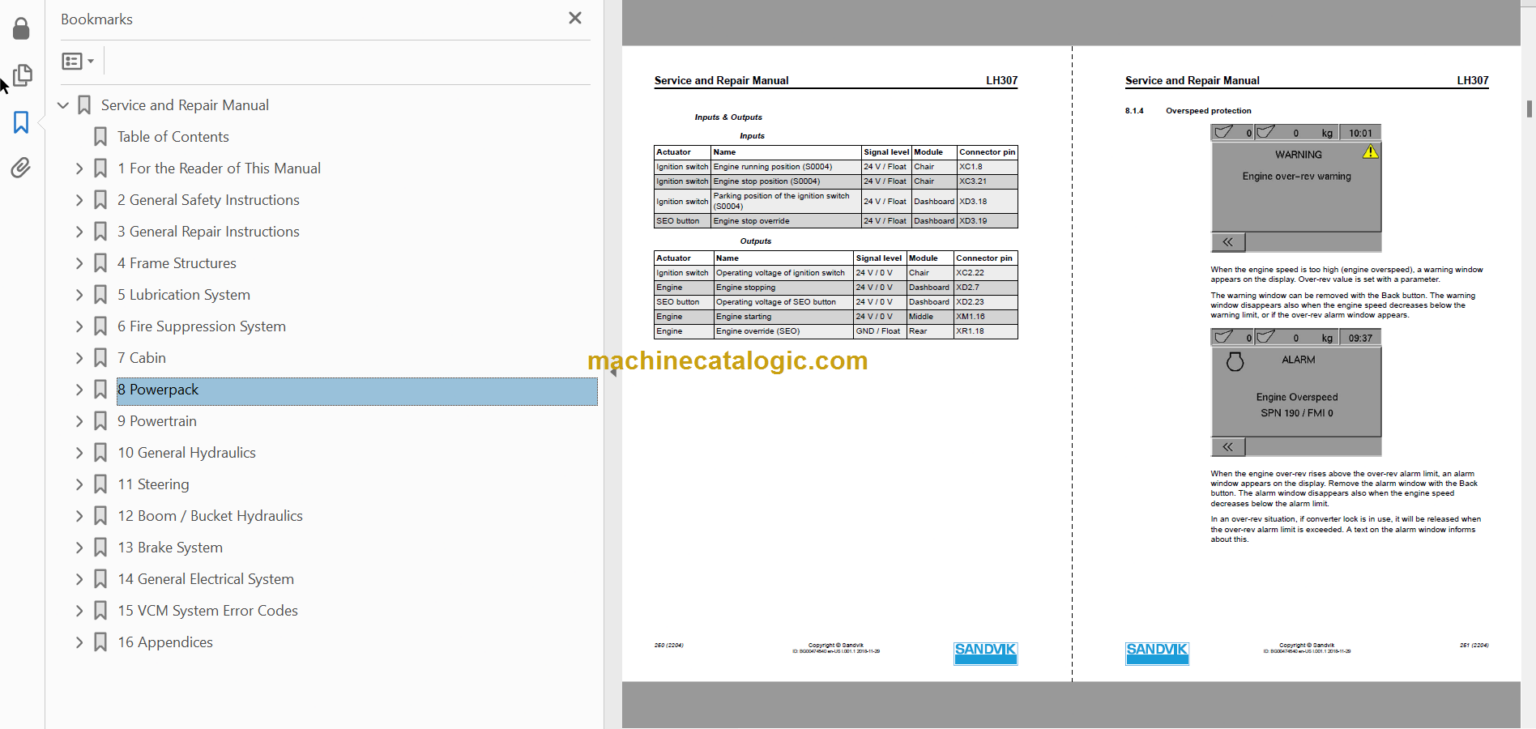Click the bookmark options icon above the list
The height and width of the screenshot is (729, 1536).
click(72, 60)
